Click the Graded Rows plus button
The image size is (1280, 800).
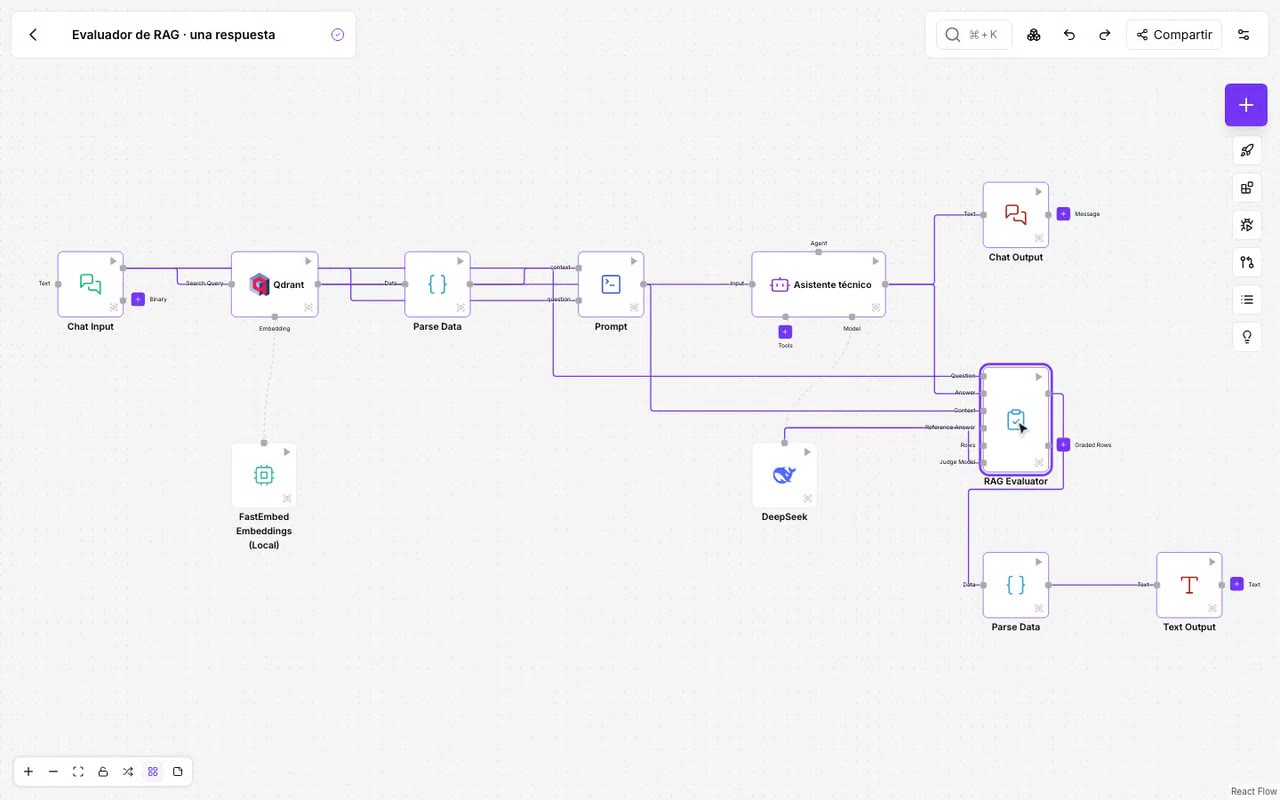point(1063,445)
